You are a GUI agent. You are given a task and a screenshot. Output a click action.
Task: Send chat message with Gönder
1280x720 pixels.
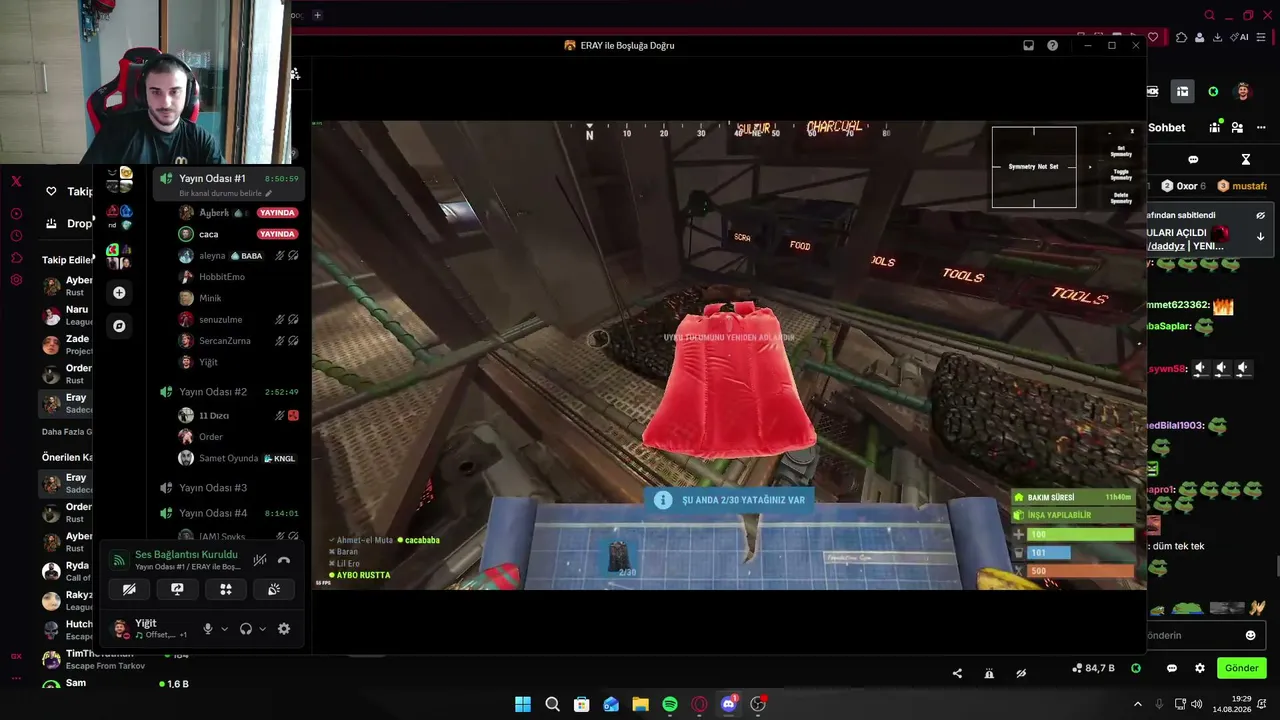[1242, 668]
